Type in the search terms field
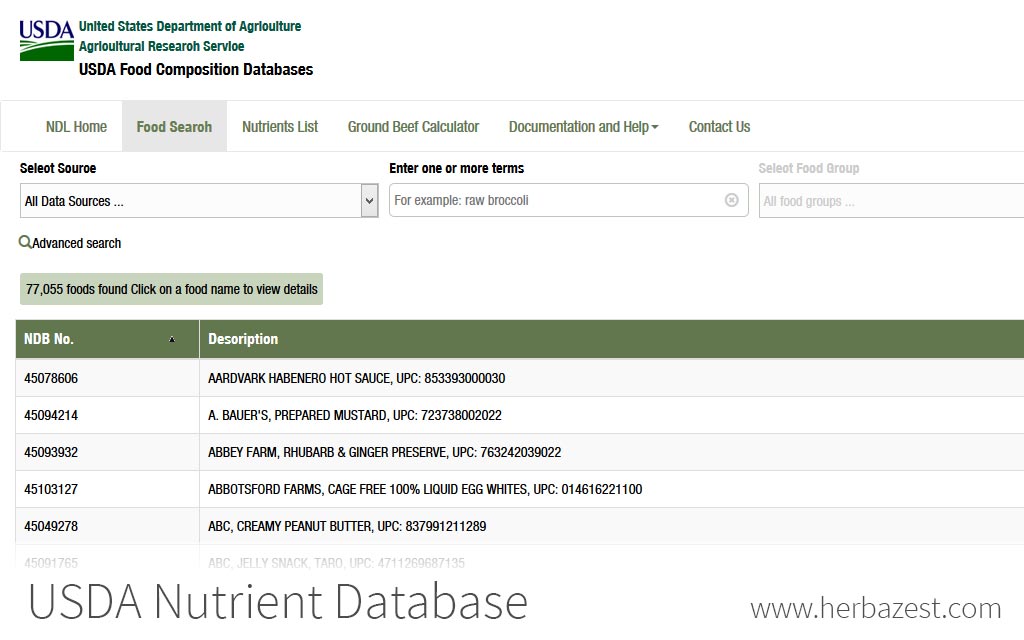Image resolution: width=1024 pixels, height=640 pixels. (x=555, y=200)
